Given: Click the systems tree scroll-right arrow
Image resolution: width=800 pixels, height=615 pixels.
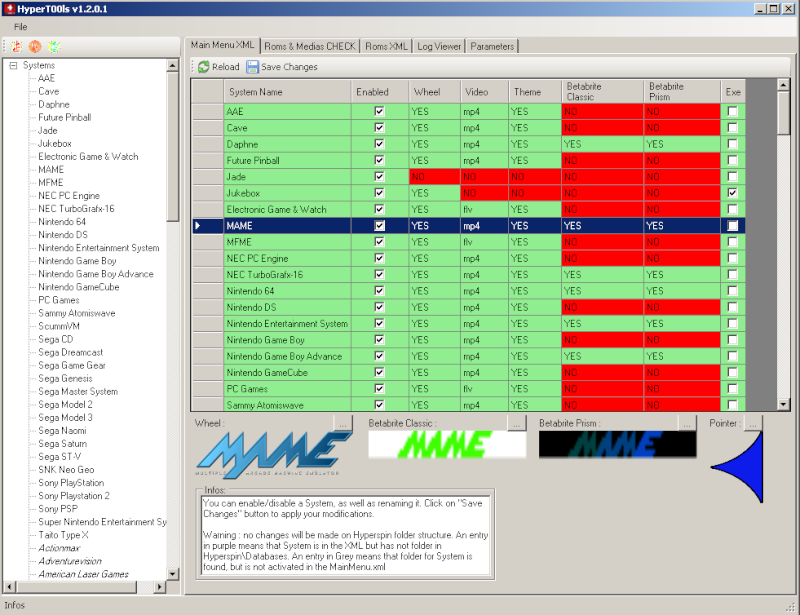Looking at the screenshot, I should (x=160, y=587).
